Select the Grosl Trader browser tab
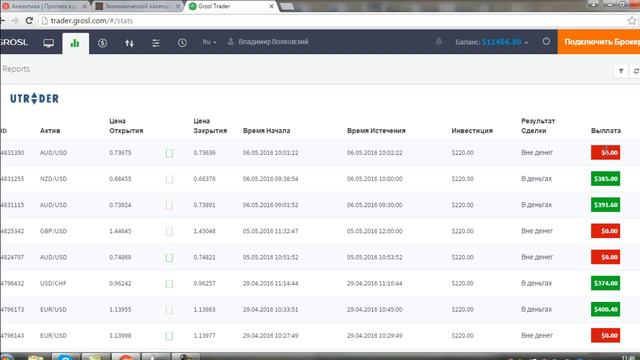 231,6
